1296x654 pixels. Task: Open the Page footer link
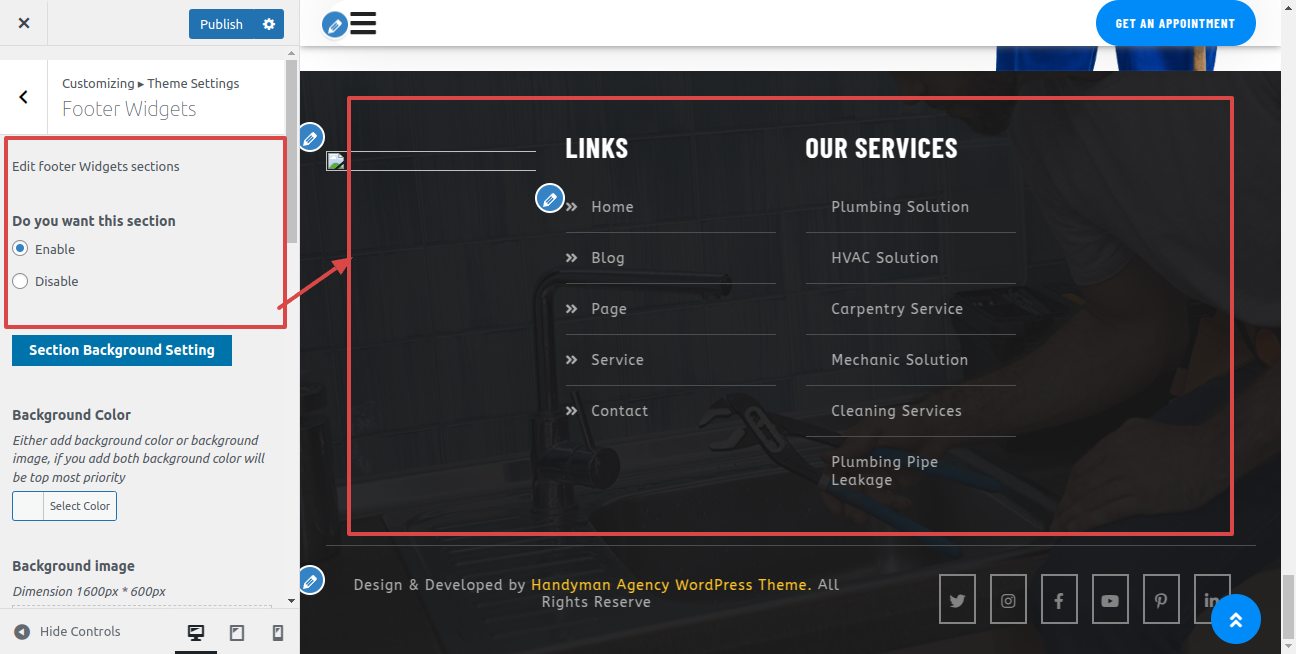(609, 309)
